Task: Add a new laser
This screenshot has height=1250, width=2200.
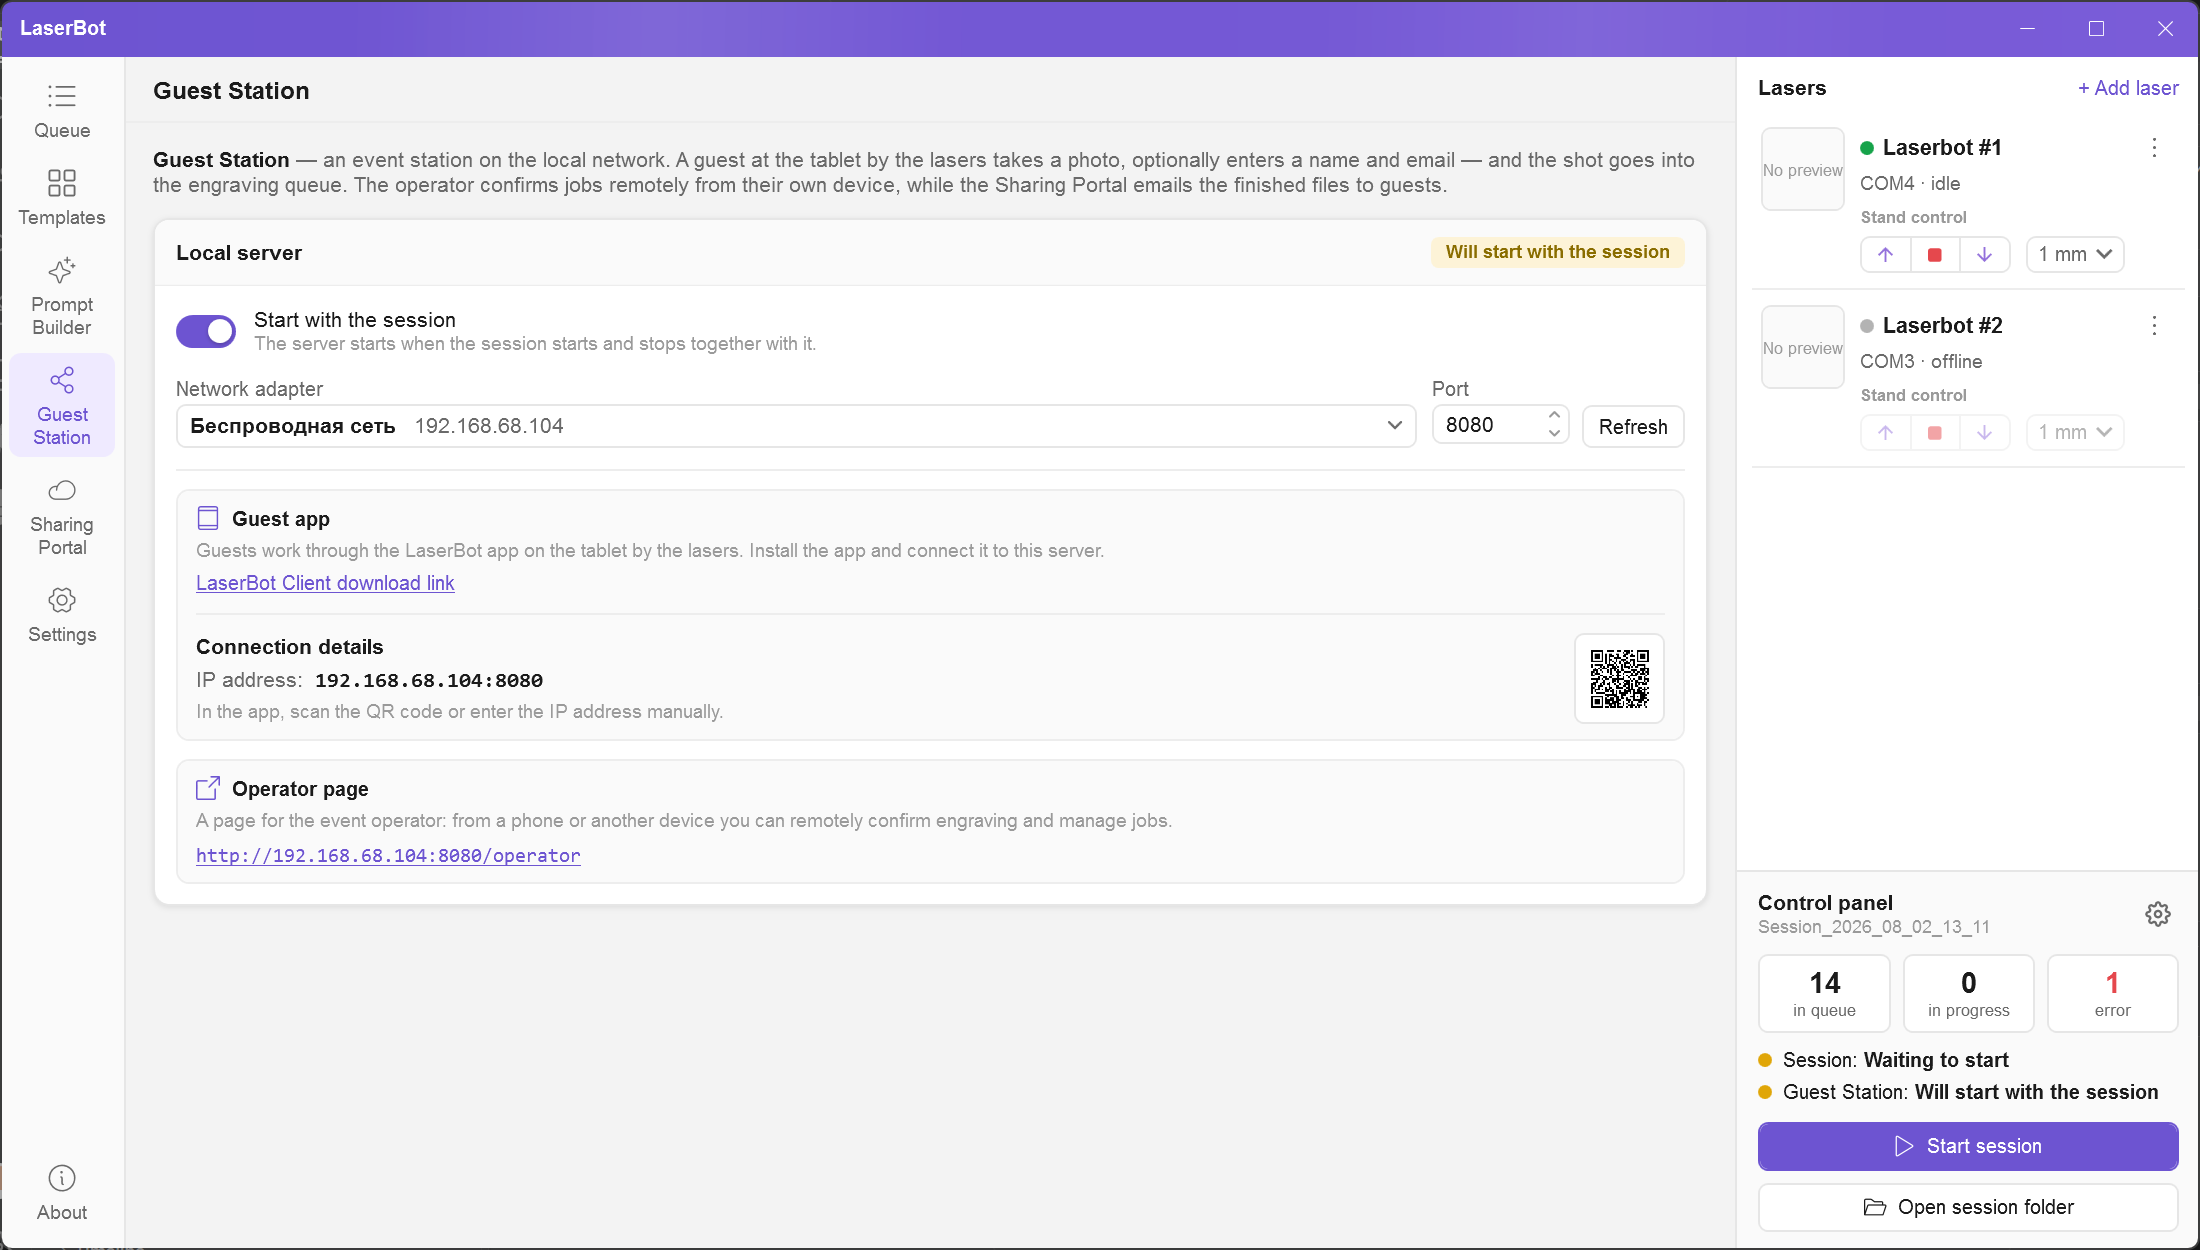Action: pyautogui.click(x=2128, y=88)
